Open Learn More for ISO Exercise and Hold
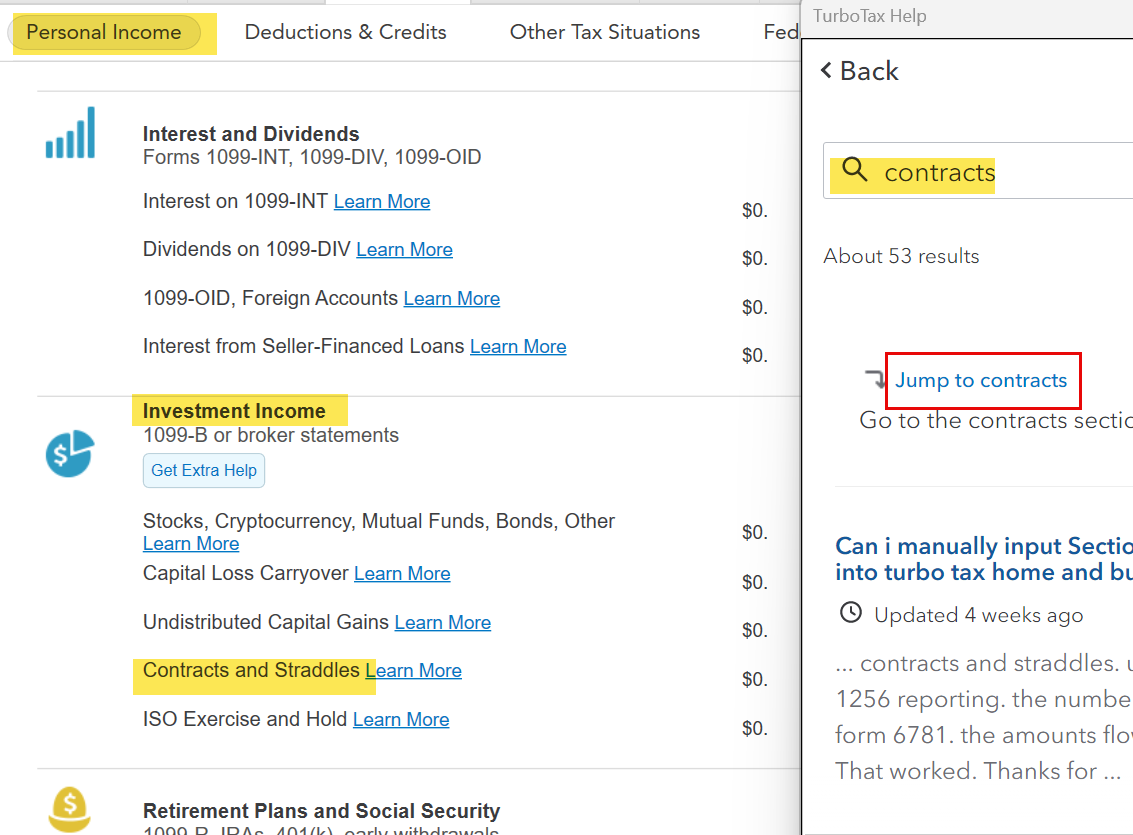 (401, 720)
